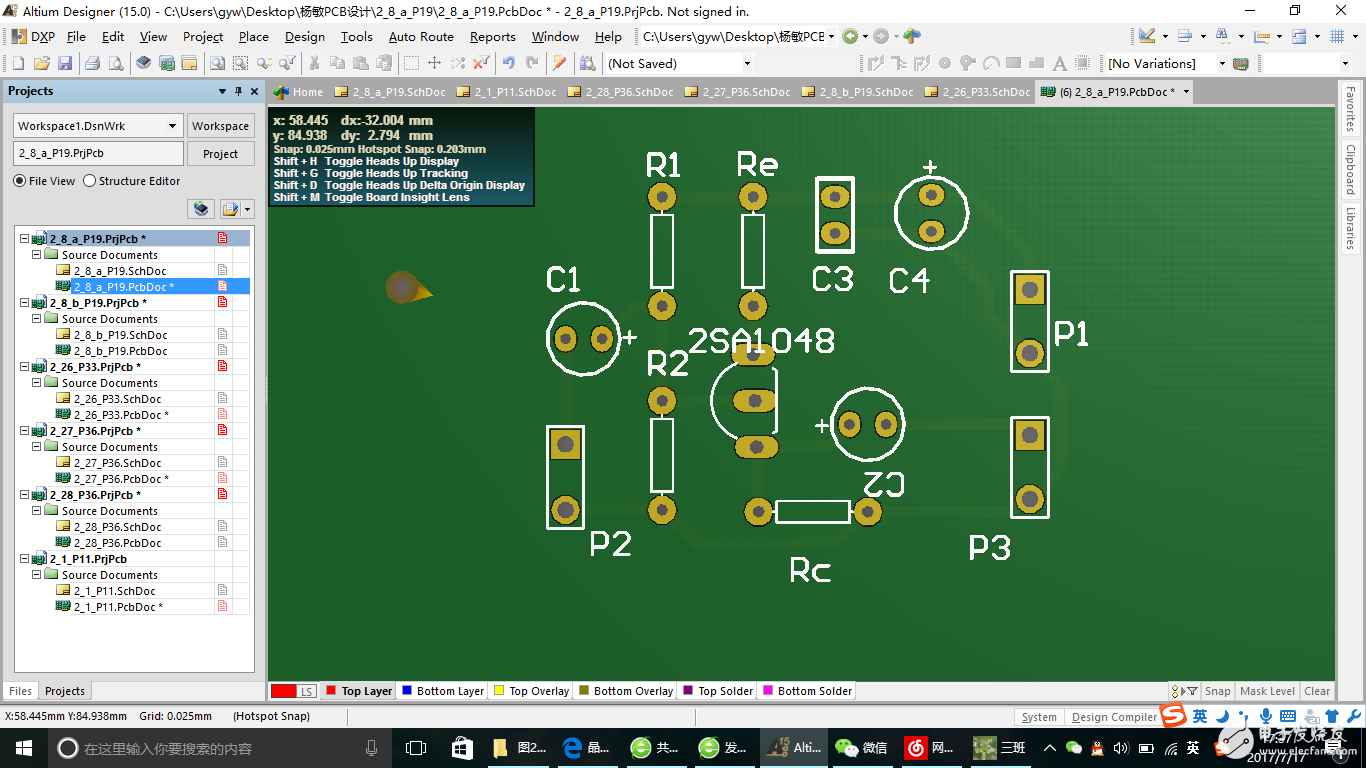Click the Workspace button

pyautogui.click(x=220, y=126)
